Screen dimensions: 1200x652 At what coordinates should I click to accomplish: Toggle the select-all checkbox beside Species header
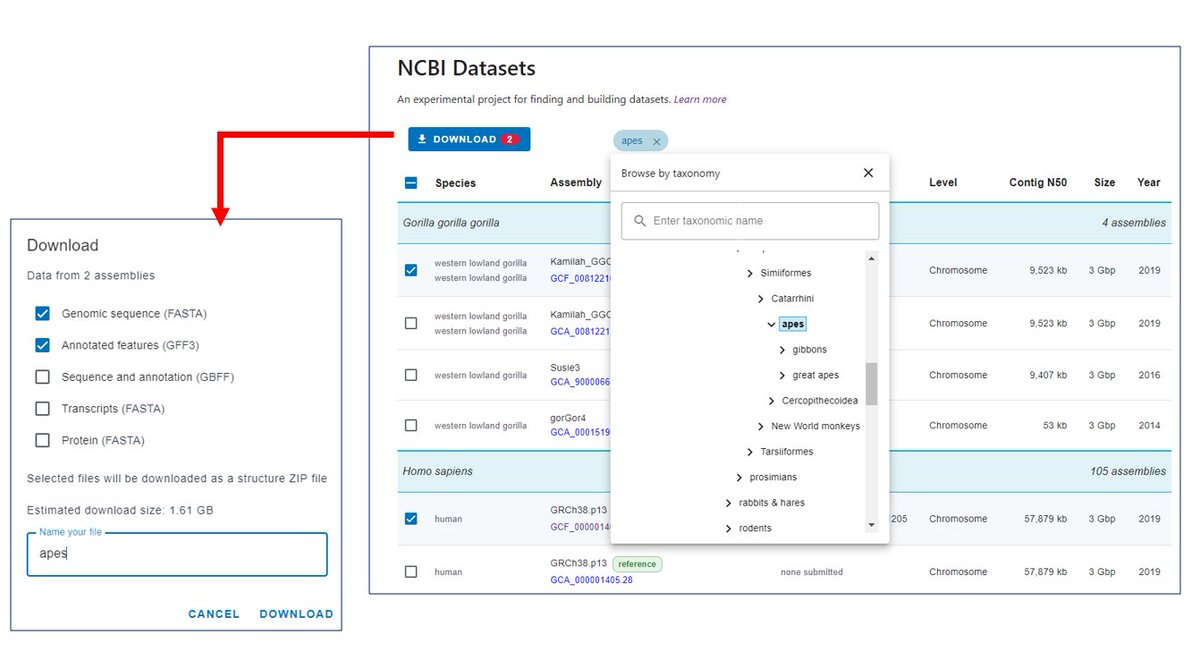click(x=411, y=183)
